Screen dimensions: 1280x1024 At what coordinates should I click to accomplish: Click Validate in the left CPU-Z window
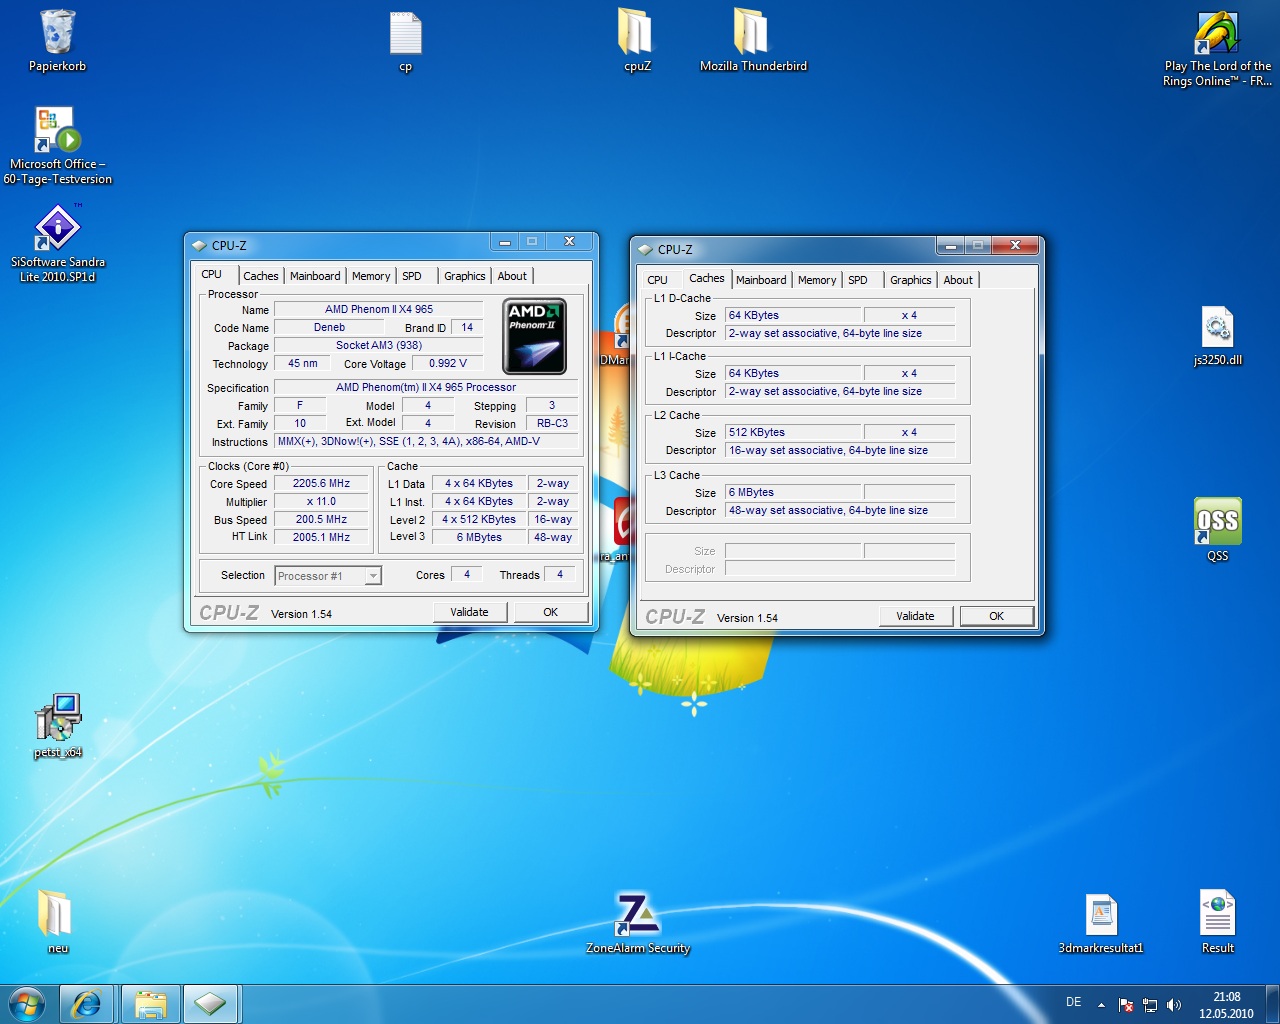point(470,612)
